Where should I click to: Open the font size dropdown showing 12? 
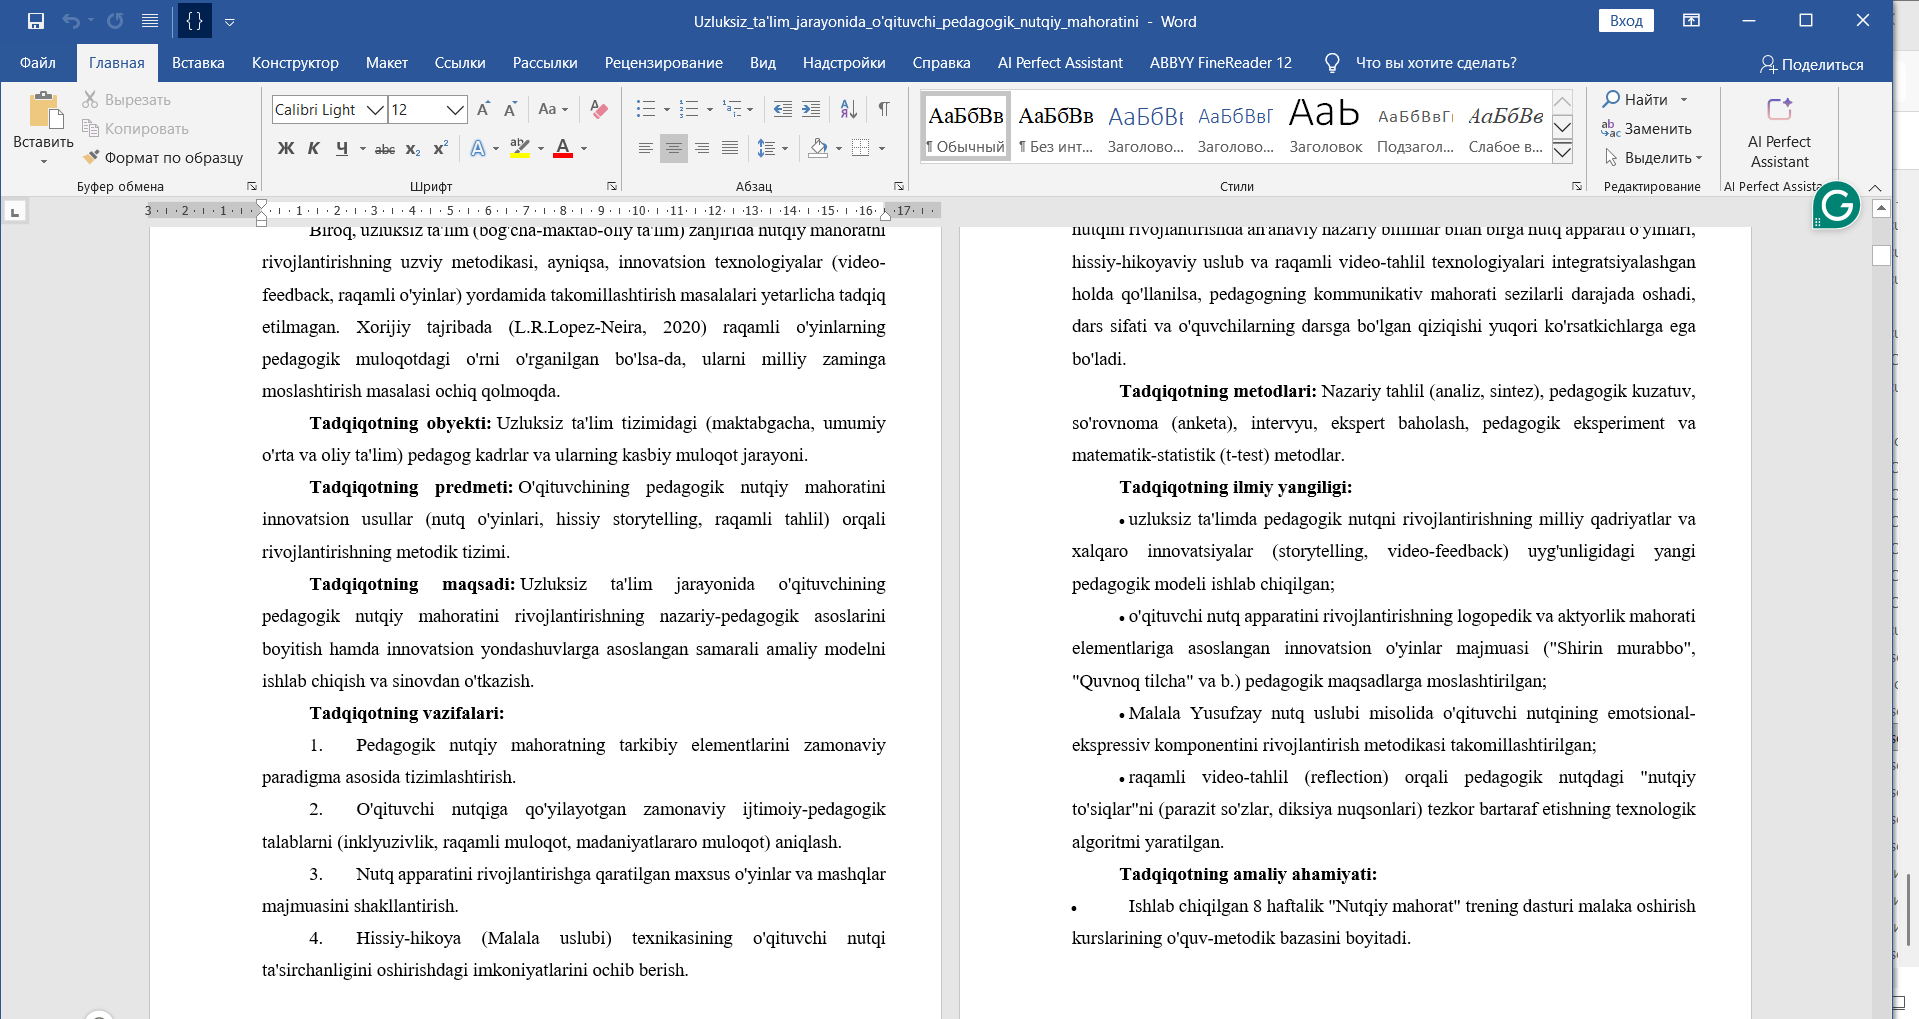coord(455,110)
